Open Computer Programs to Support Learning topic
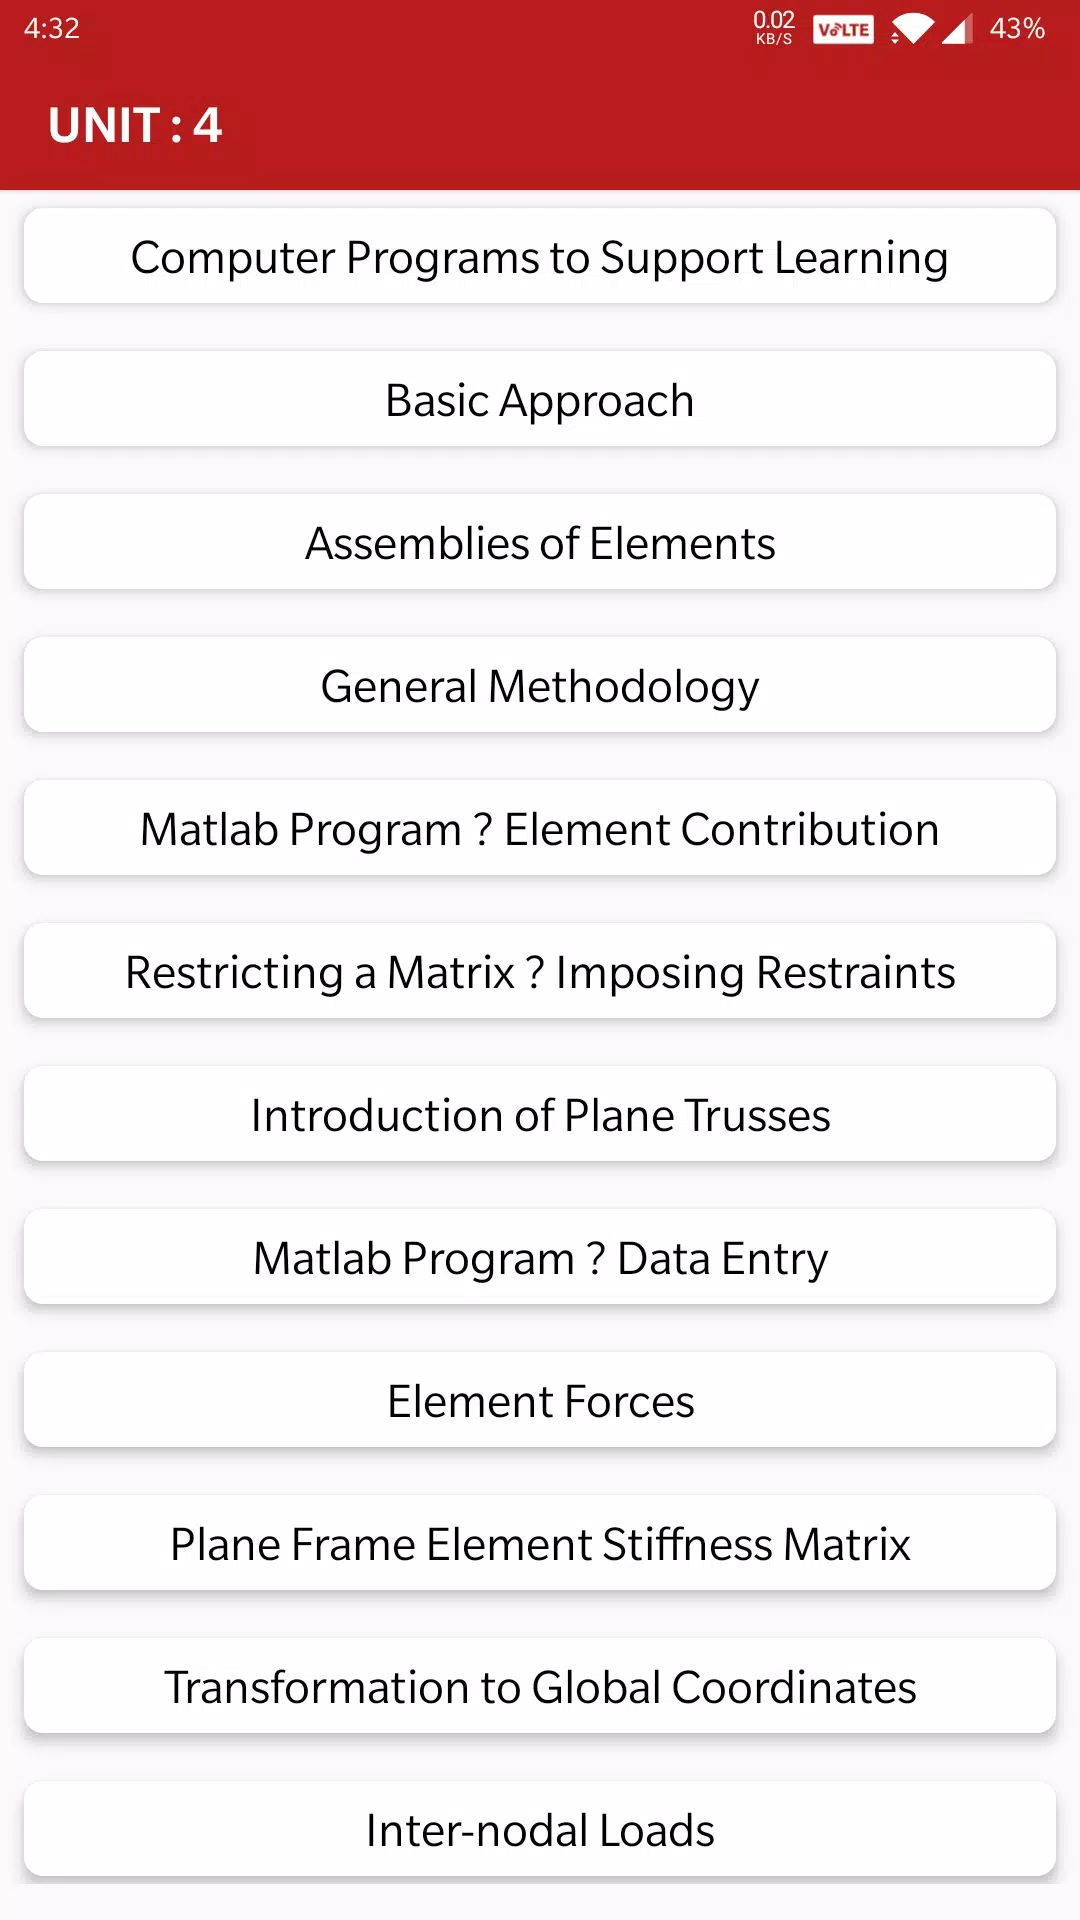 [x=540, y=257]
